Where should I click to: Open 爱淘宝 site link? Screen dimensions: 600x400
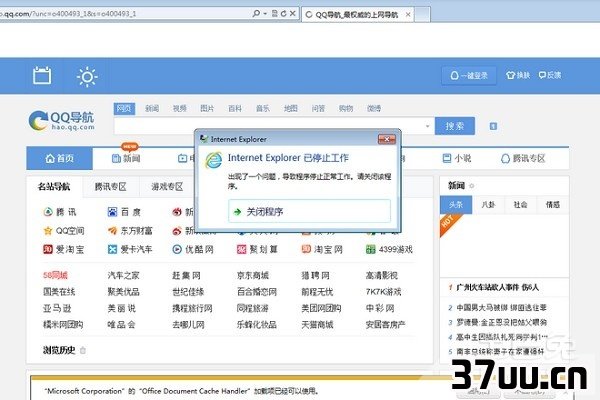coord(64,250)
